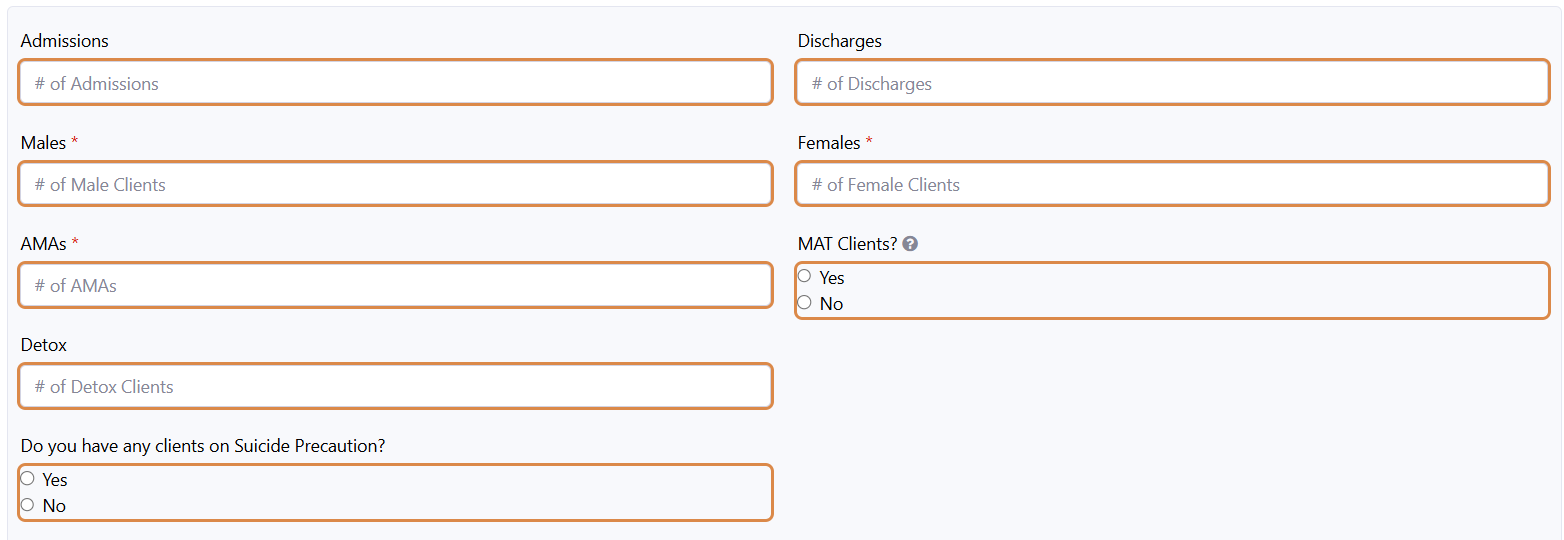
Task: Choose Yes for clients on Suicide Precaution
Action: coord(27,478)
